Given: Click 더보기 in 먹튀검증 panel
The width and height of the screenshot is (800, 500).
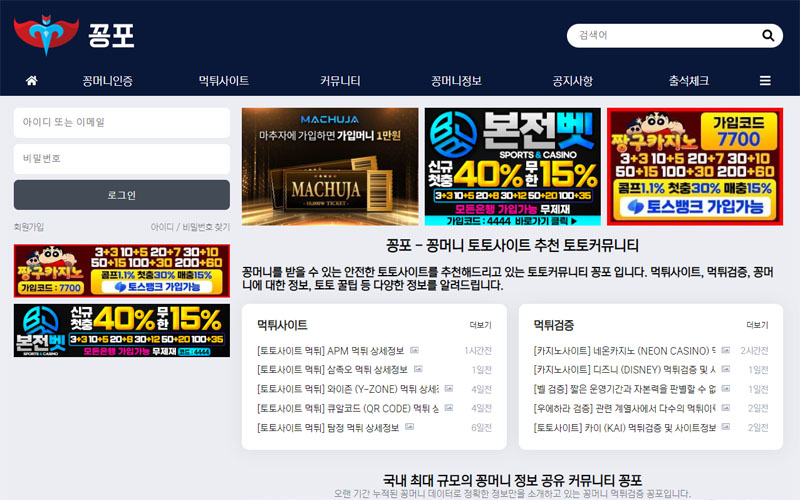Looking at the screenshot, I should (x=757, y=325).
